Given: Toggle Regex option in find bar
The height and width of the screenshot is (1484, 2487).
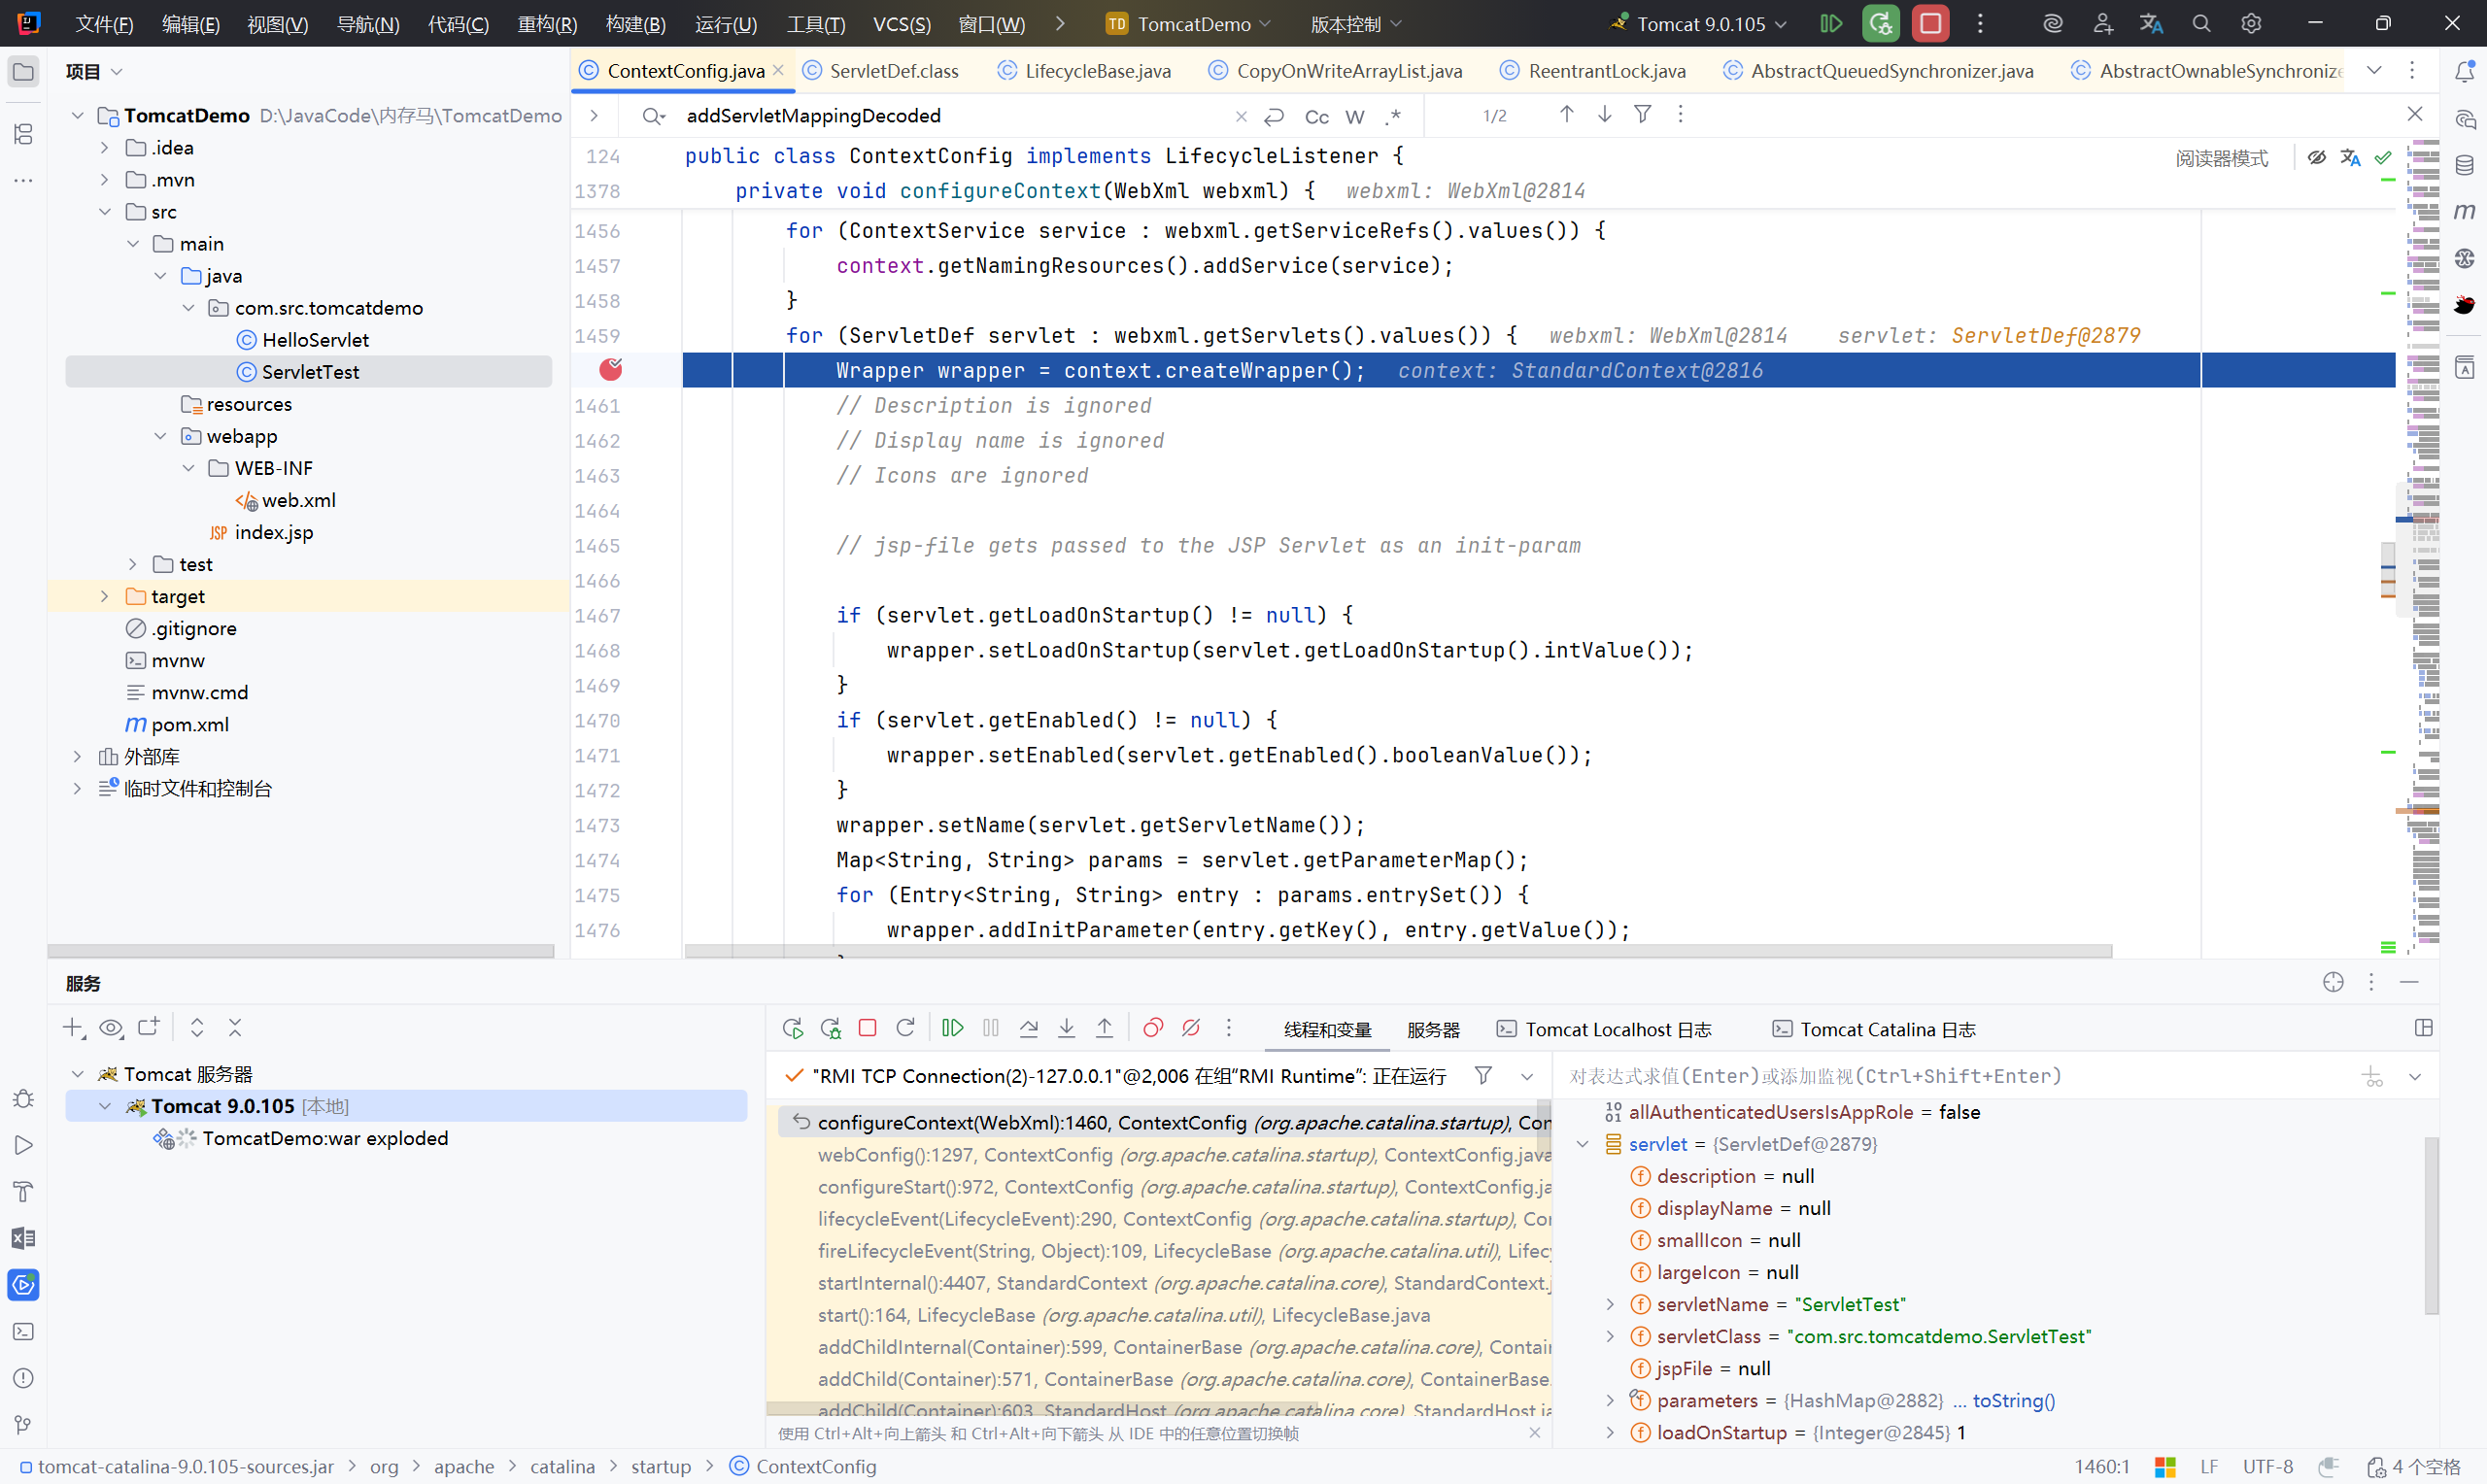Looking at the screenshot, I should tap(1392, 117).
